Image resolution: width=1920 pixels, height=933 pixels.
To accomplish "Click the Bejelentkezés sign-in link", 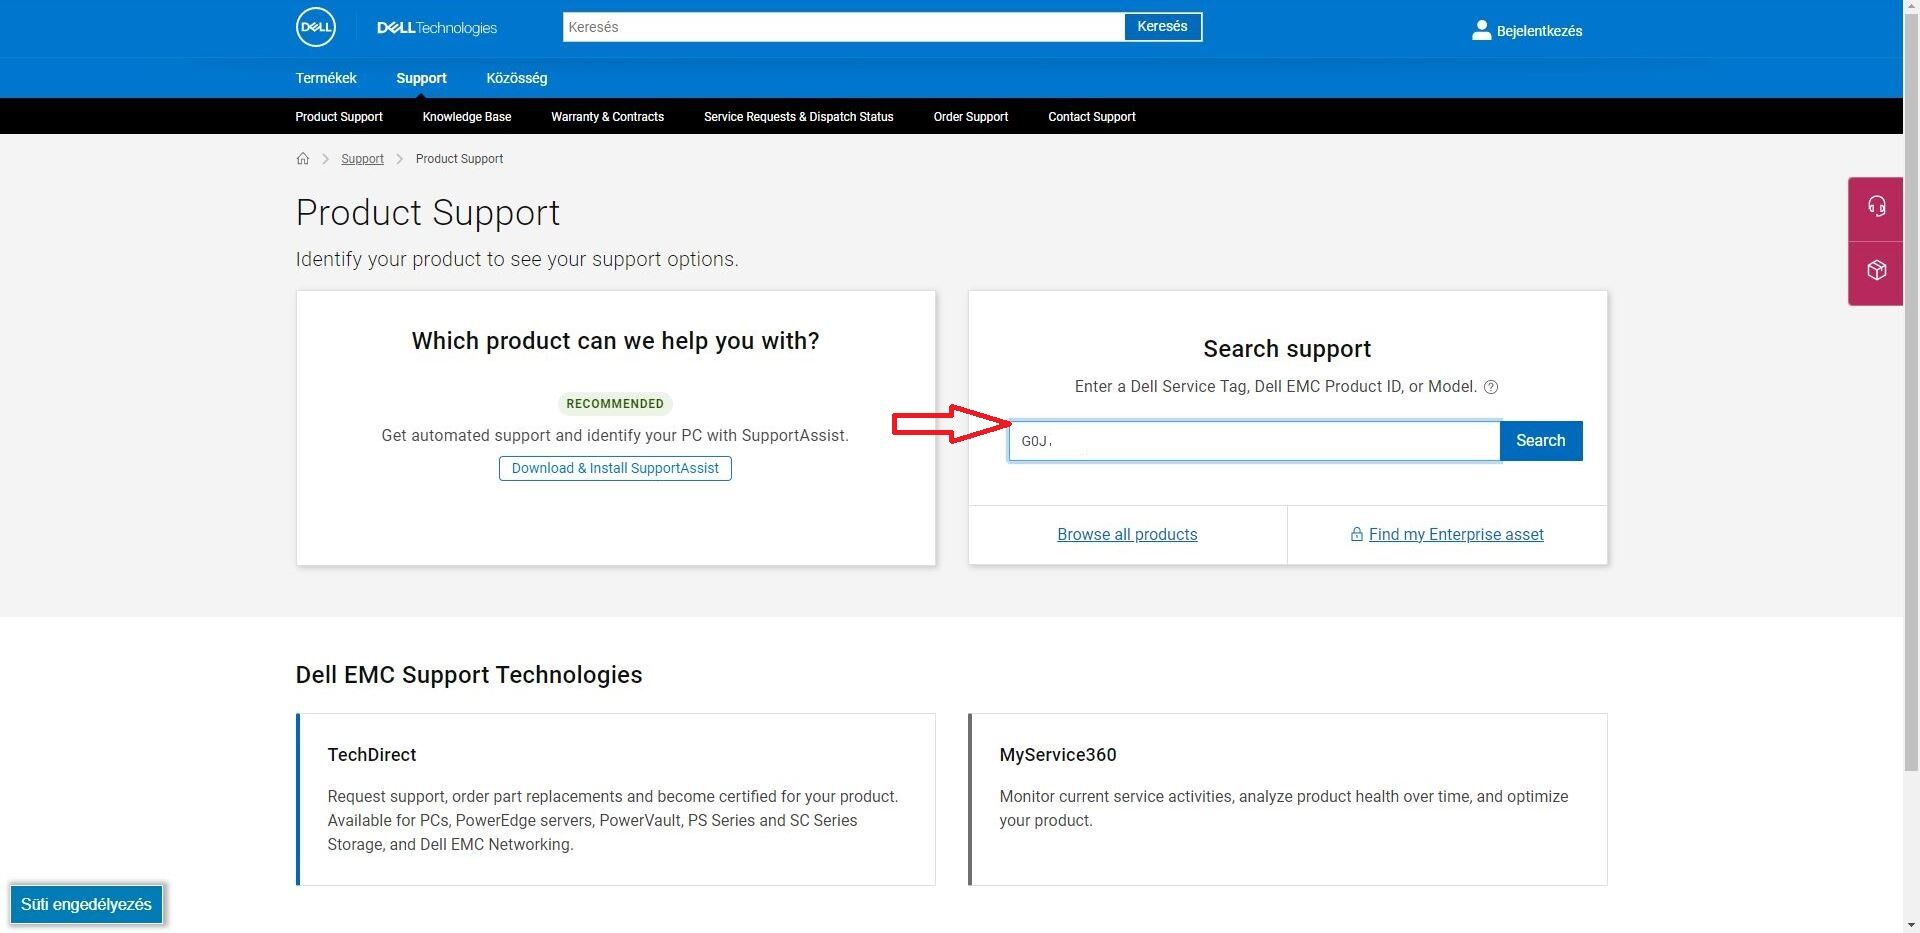I will pos(1539,31).
